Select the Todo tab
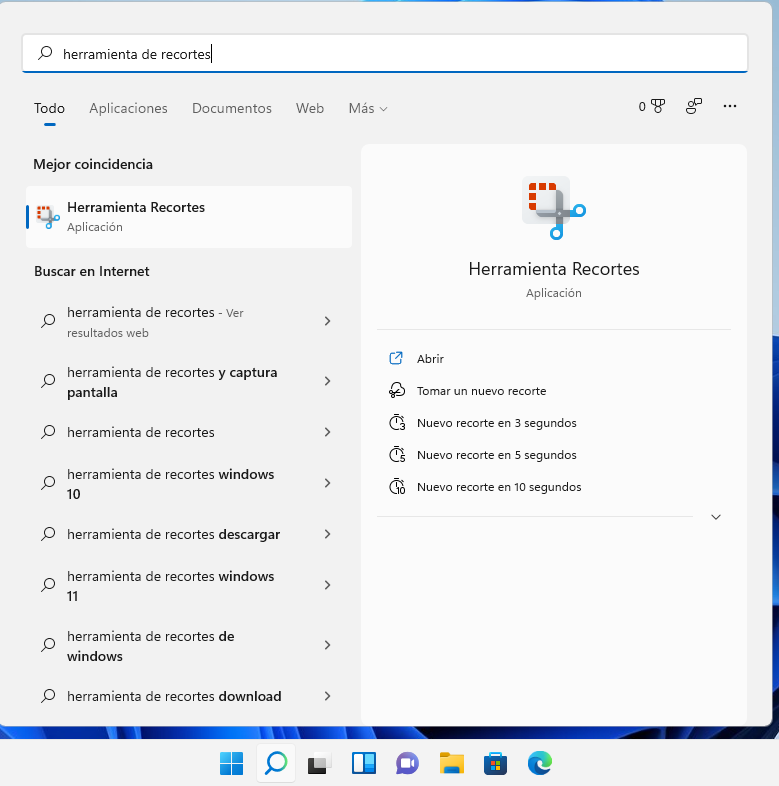This screenshot has height=786, width=779. [49, 108]
